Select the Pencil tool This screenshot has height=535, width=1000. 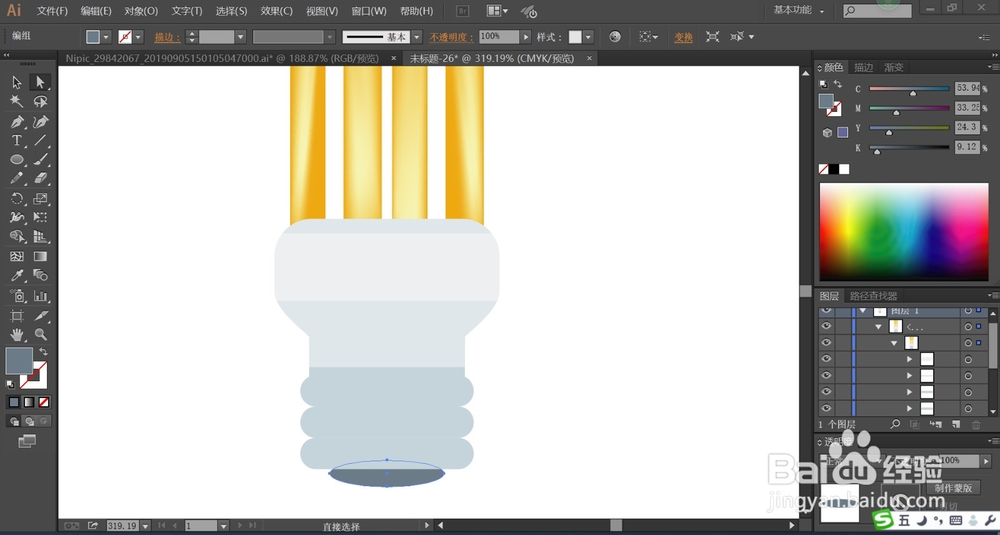tap(17, 179)
